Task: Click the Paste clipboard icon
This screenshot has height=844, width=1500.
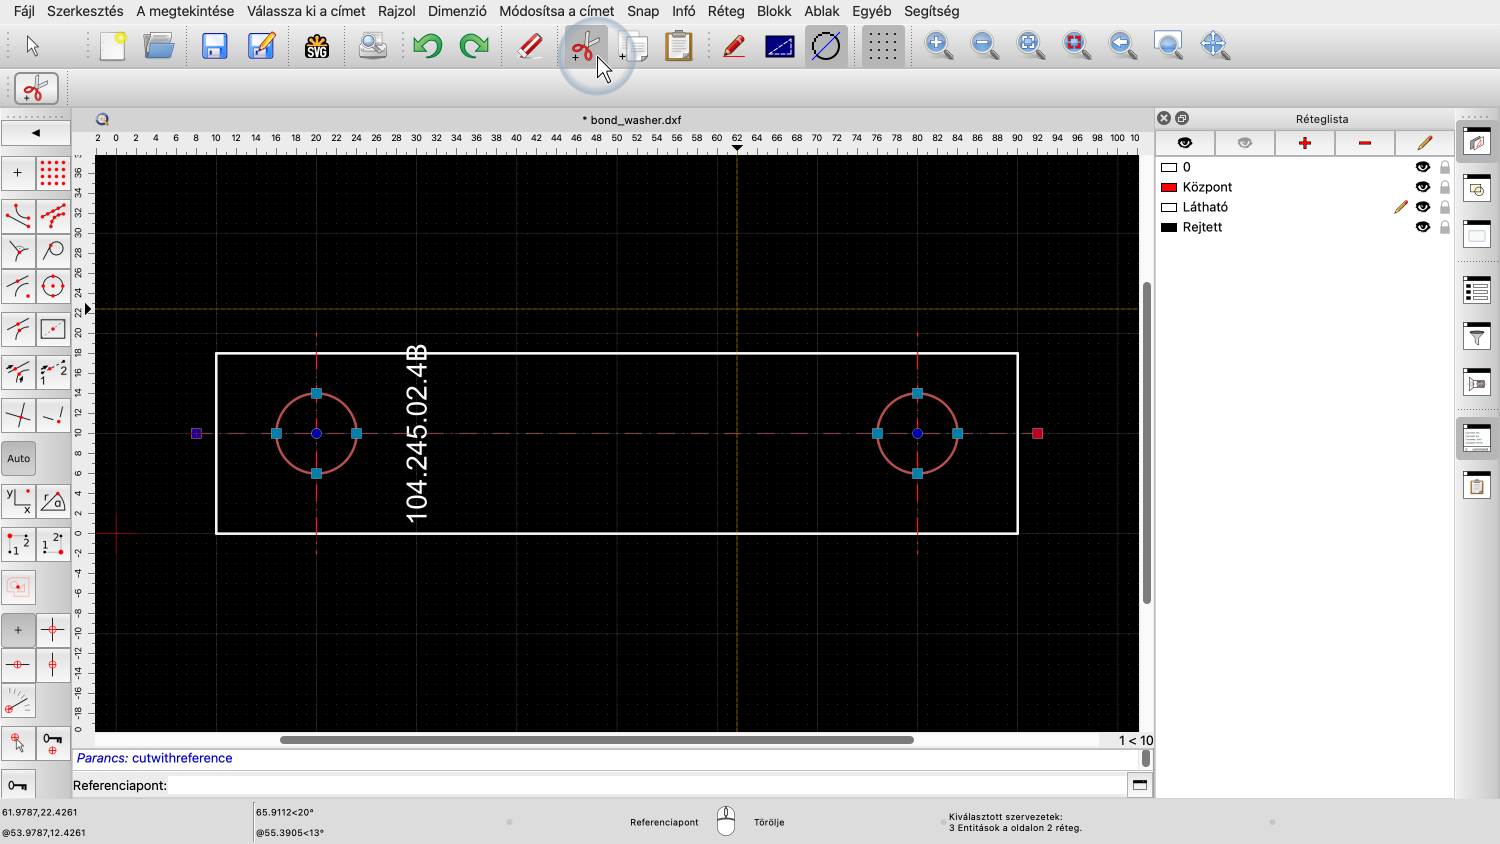Action: [679, 46]
